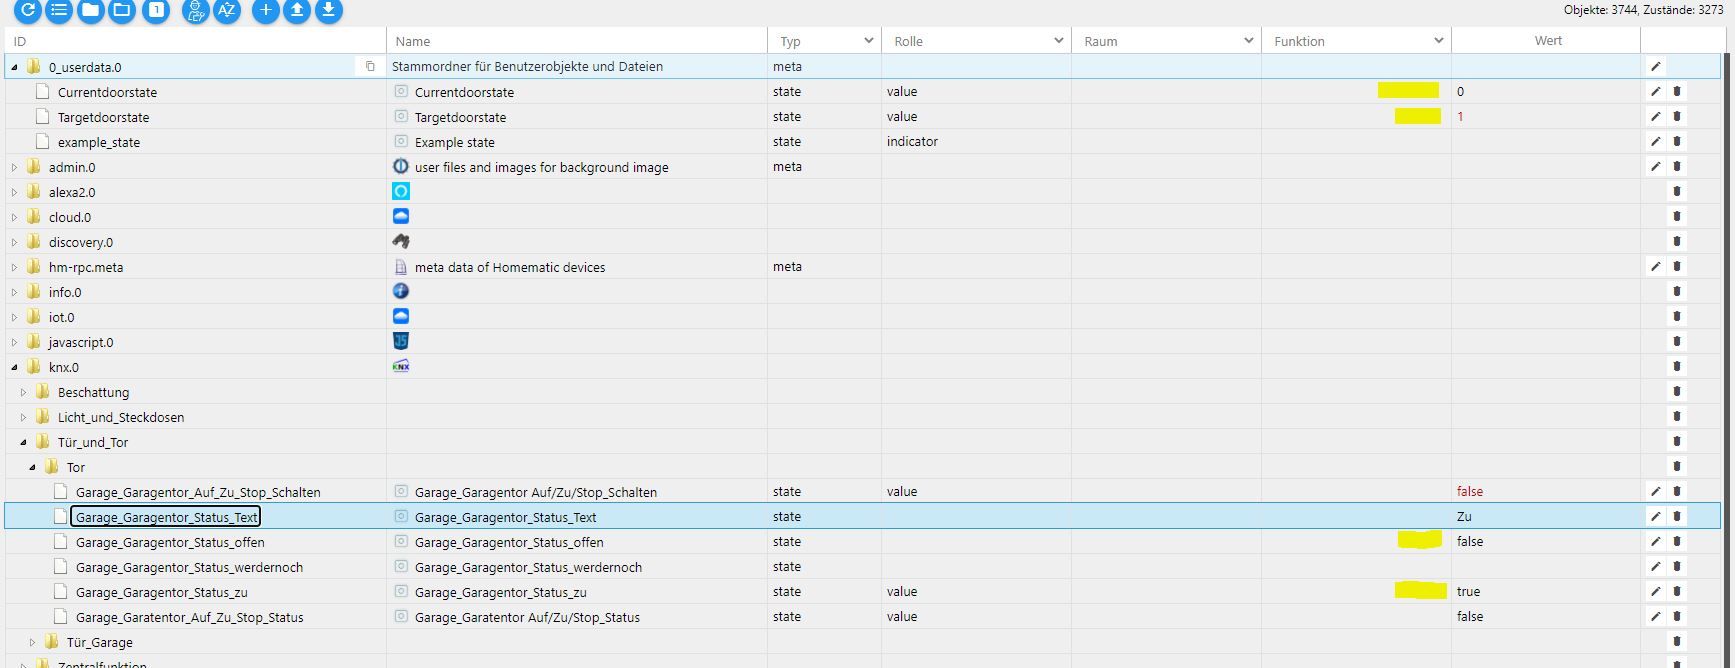Edit the Garage_Garatentor_Auf_Zu_Stop_Status object

coord(1656,617)
